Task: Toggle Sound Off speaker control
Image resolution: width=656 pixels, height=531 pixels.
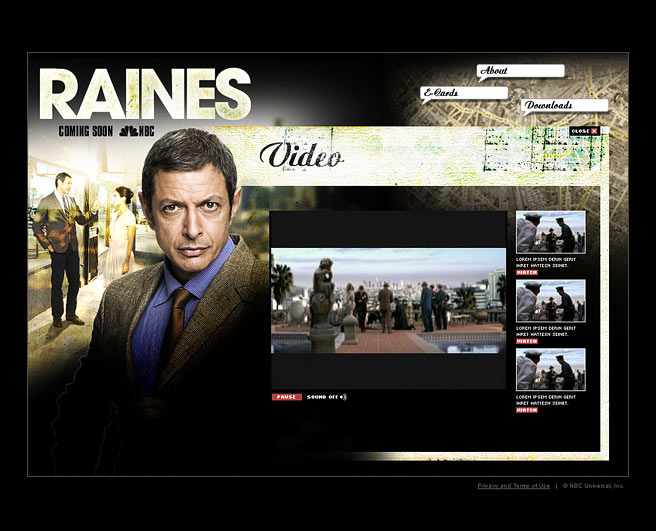Action: pyautogui.click(x=327, y=397)
